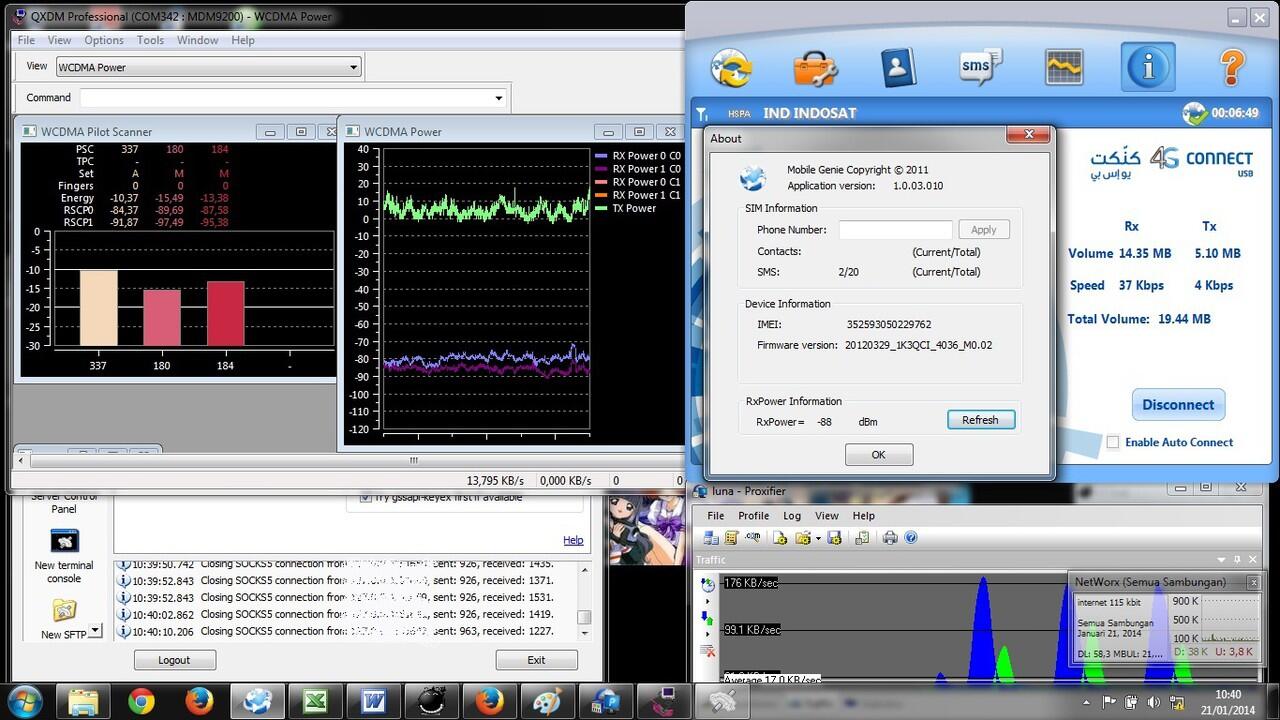
Task: Click the Phone Number input field
Action: (895, 230)
